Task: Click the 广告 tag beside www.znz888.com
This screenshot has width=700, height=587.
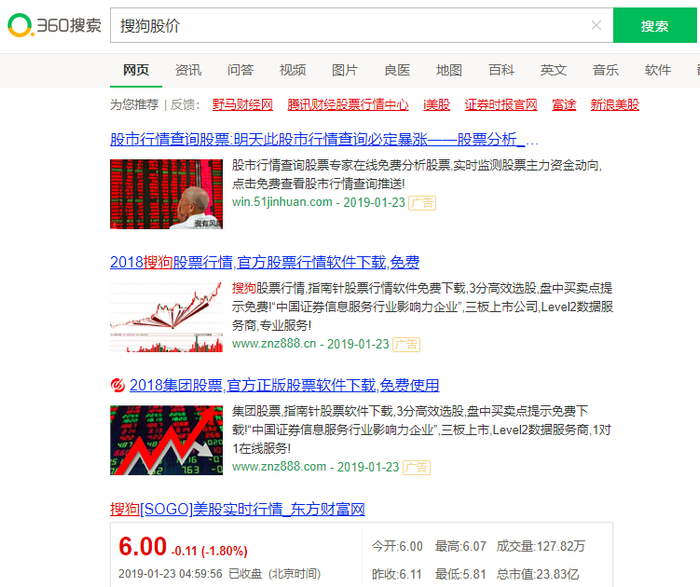Action: [417, 467]
